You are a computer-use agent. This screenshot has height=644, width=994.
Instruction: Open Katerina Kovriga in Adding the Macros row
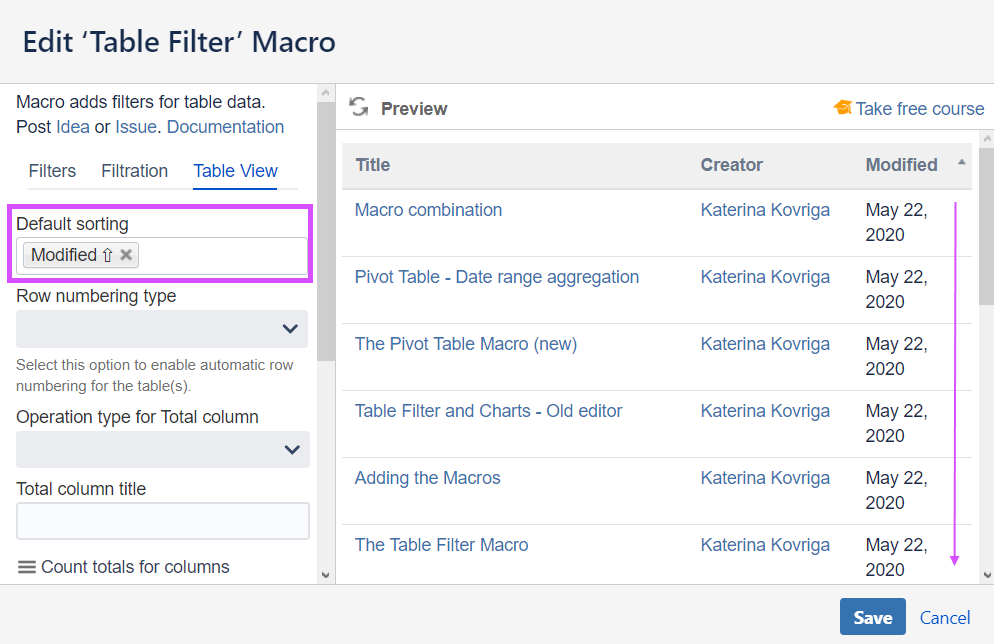click(x=765, y=478)
